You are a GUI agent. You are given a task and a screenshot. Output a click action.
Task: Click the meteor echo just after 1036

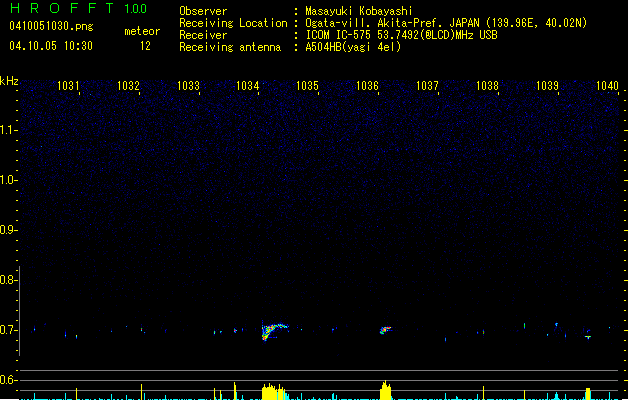tap(385, 330)
